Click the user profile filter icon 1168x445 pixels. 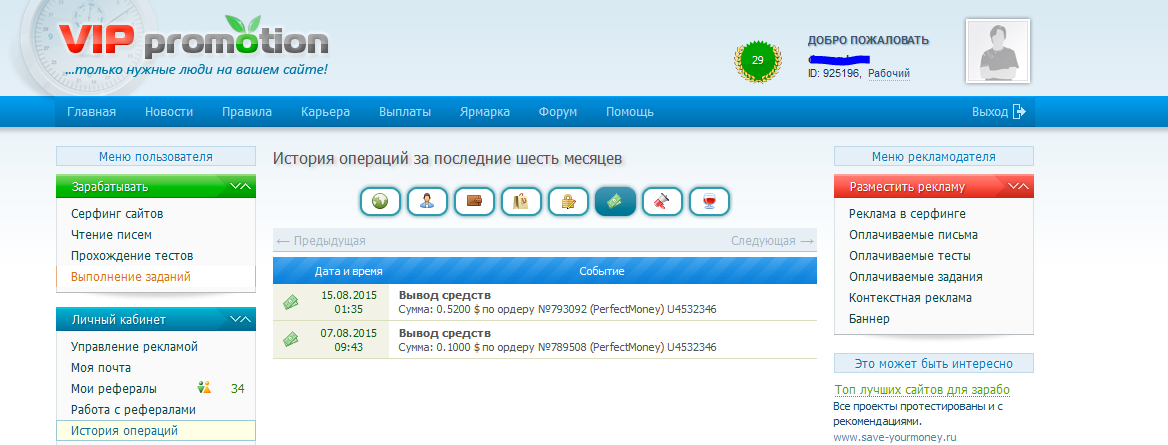[428, 201]
